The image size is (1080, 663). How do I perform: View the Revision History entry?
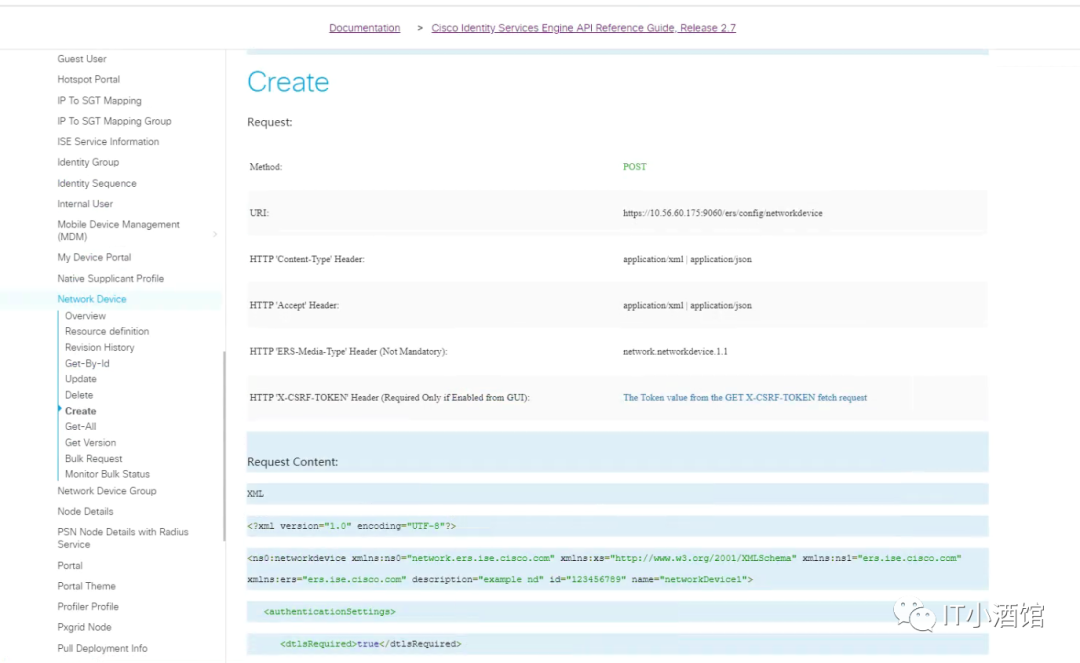(100, 347)
